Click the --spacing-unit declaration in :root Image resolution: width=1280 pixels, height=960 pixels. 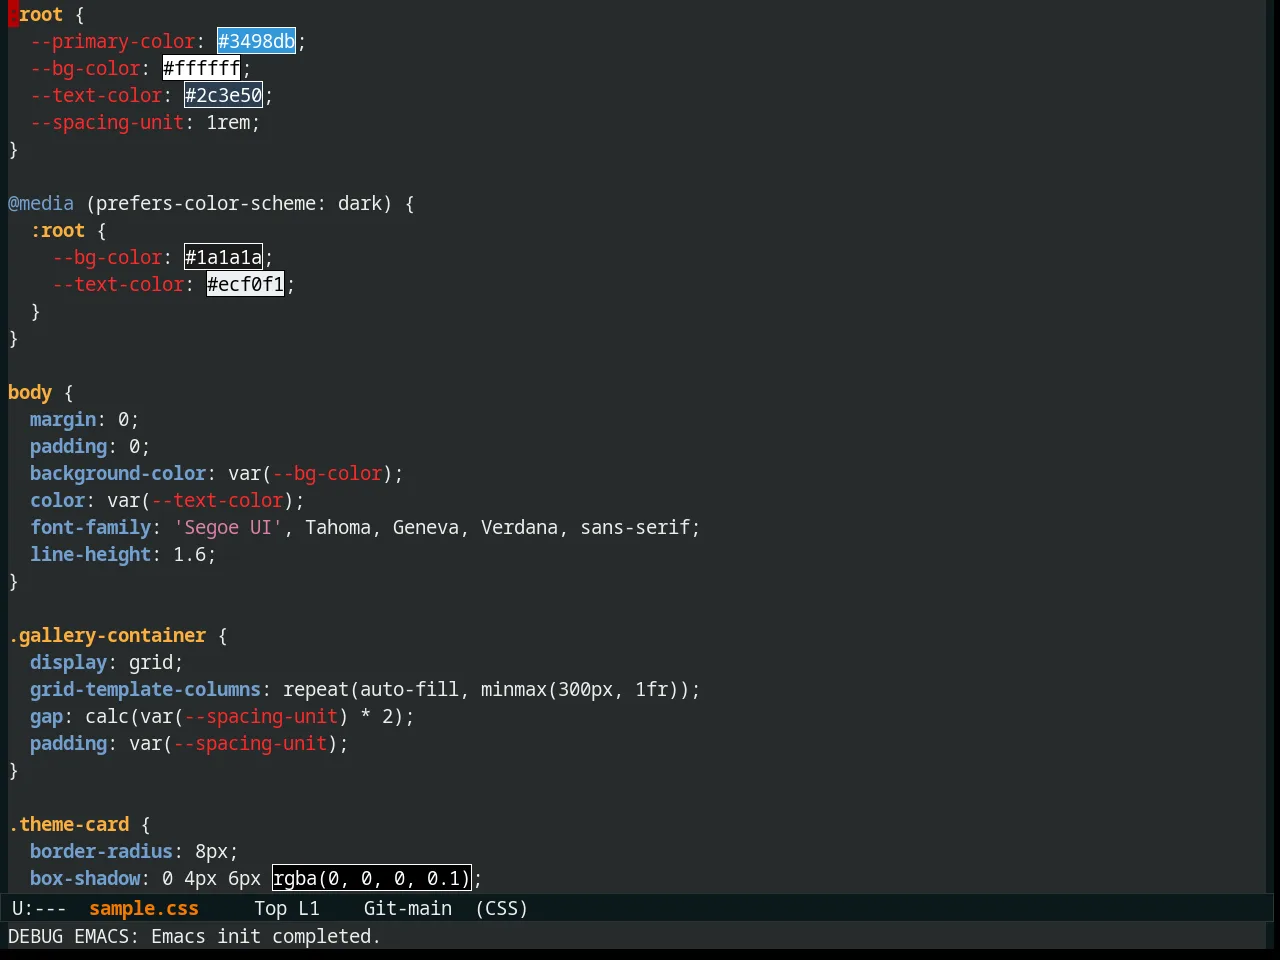(x=145, y=122)
